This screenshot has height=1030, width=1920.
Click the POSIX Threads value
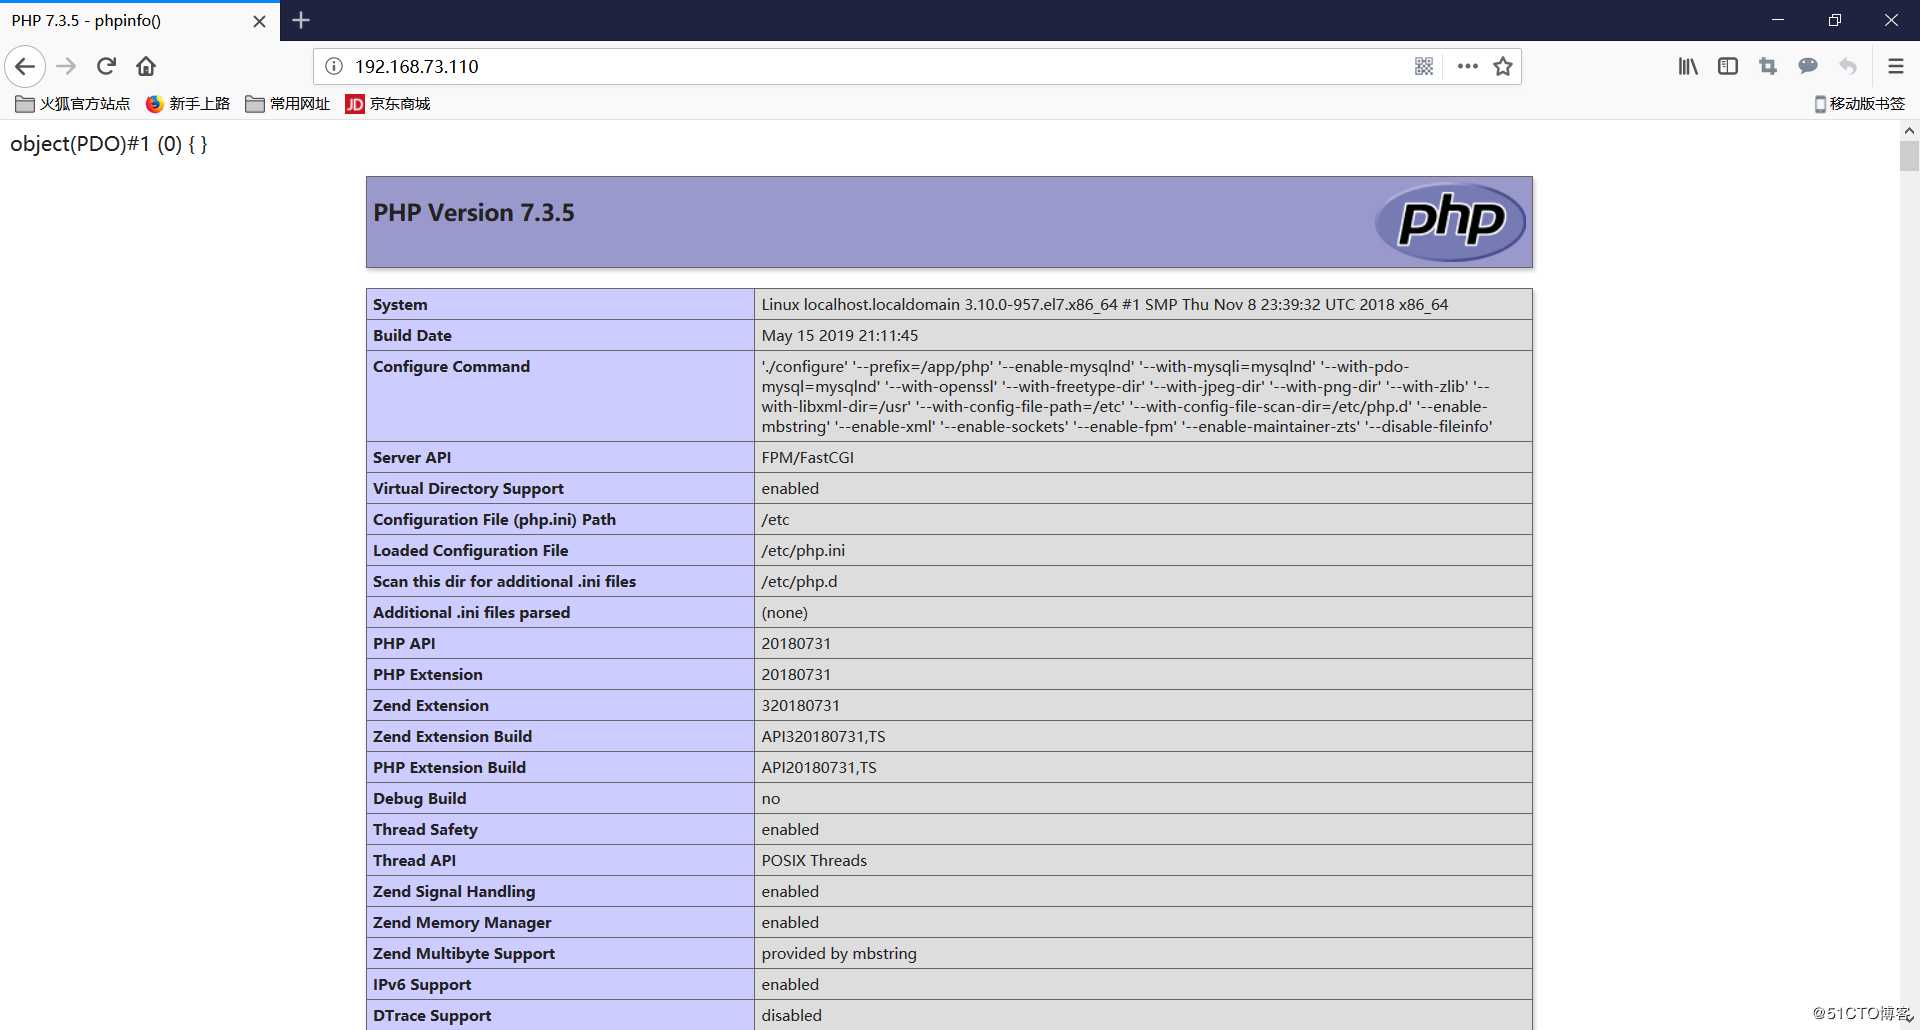(x=814, y=861)
